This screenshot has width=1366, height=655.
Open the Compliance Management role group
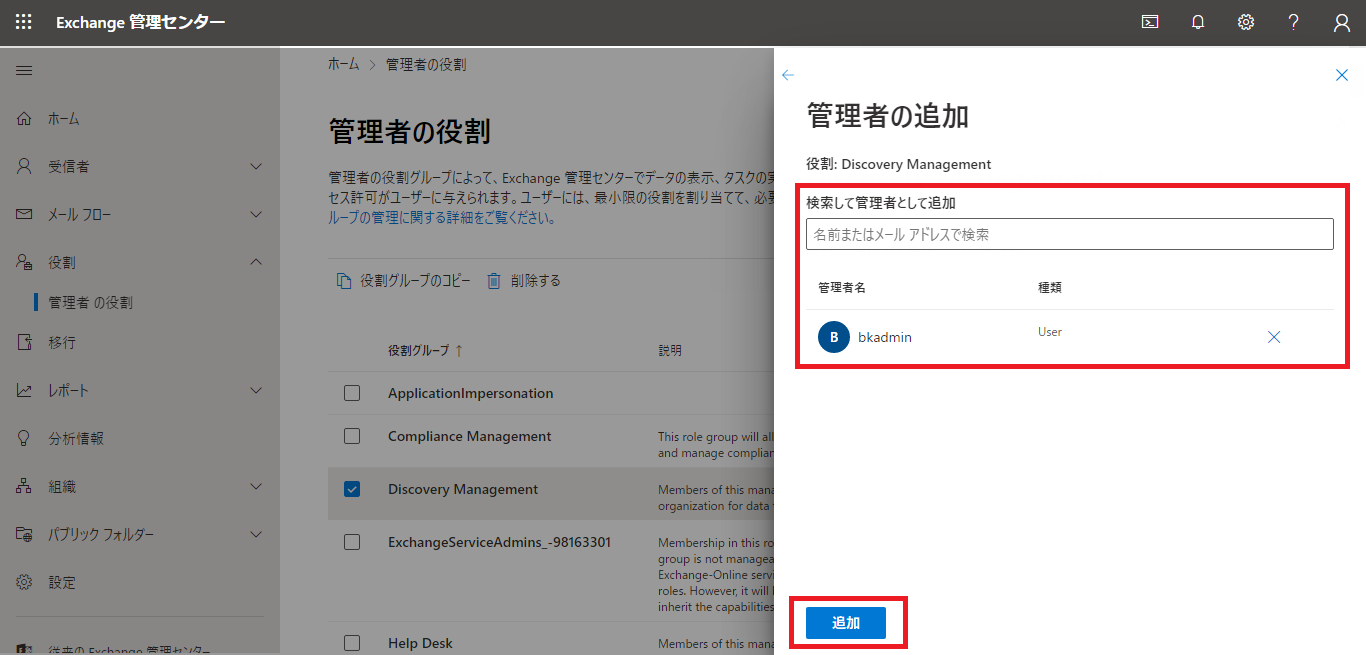click(x=470, y=436)
